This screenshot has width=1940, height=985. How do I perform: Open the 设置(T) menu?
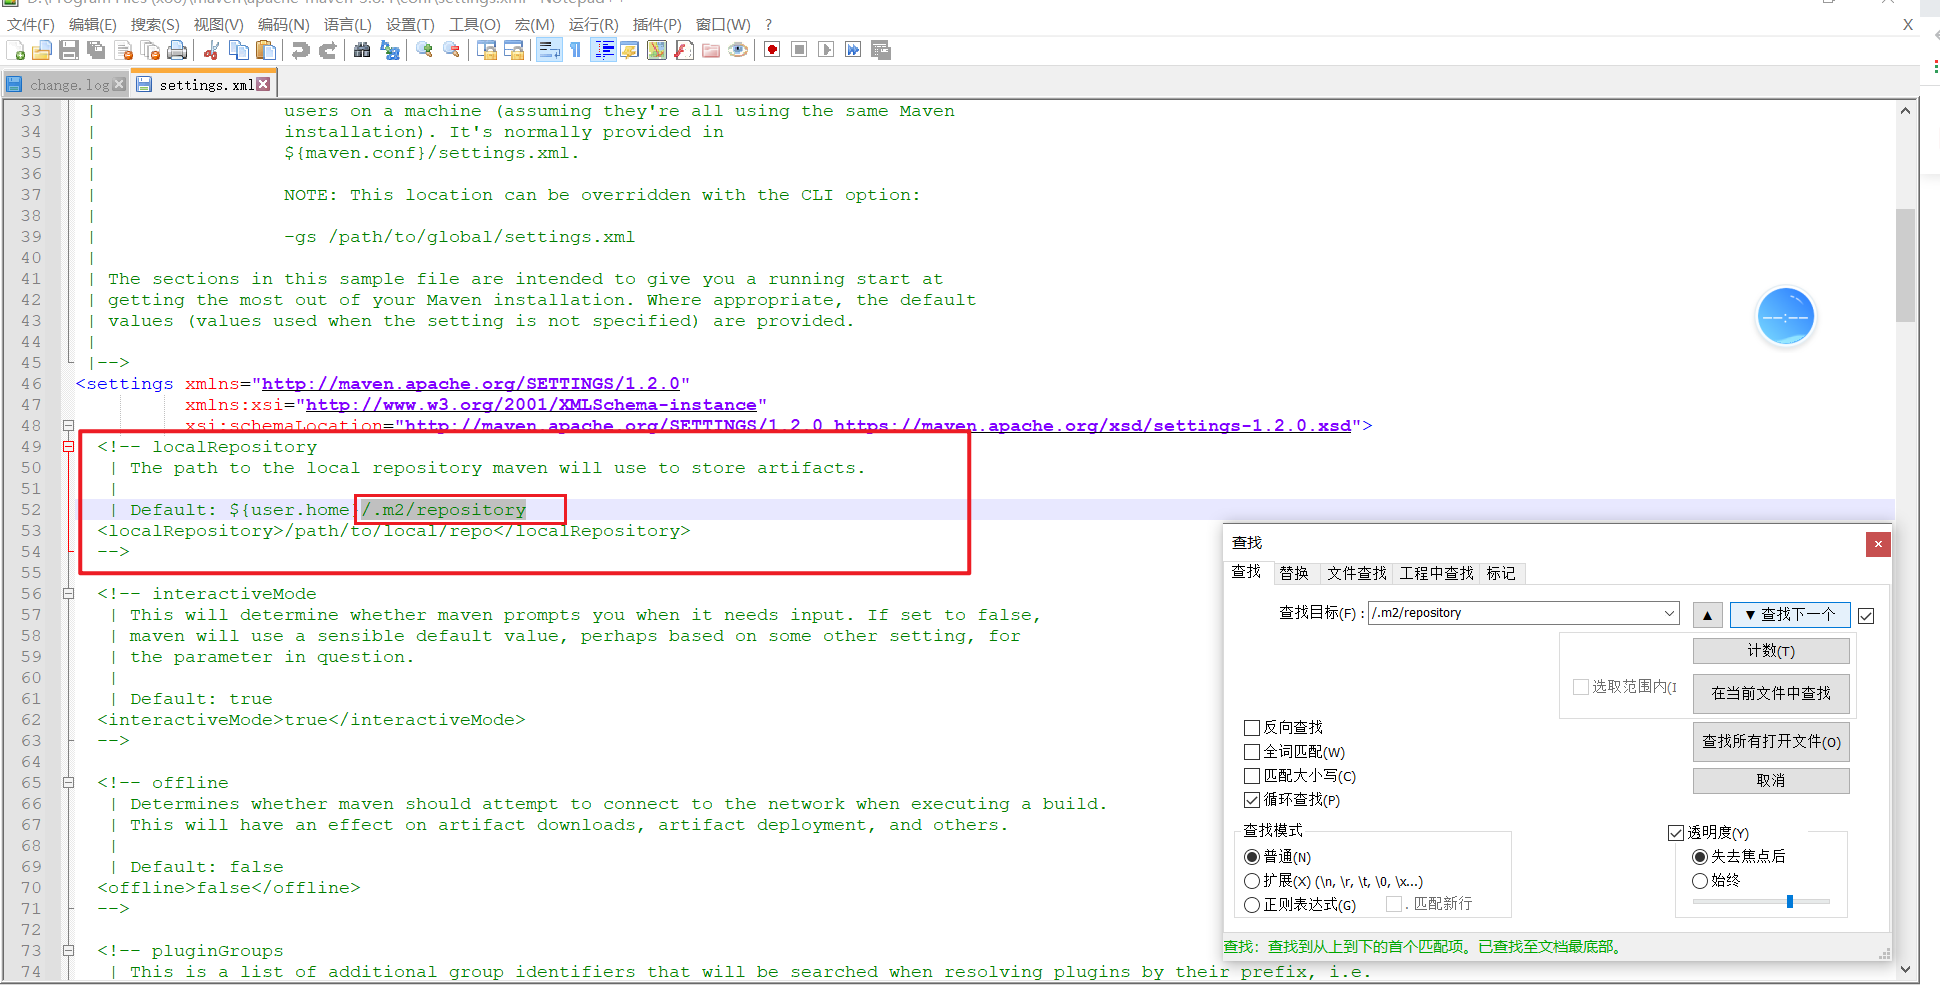click(x=410, y=25)
